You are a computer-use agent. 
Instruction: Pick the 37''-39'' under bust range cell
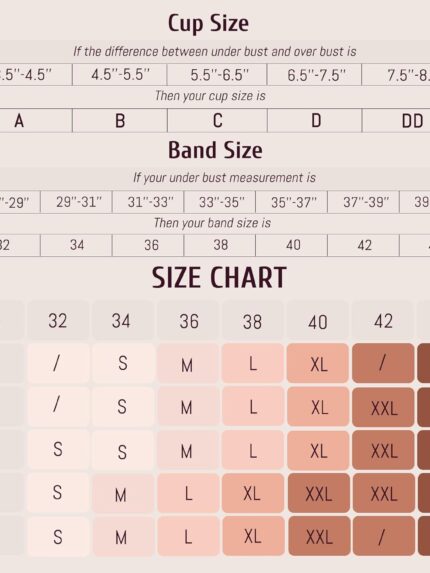click(x=364, y=202)
